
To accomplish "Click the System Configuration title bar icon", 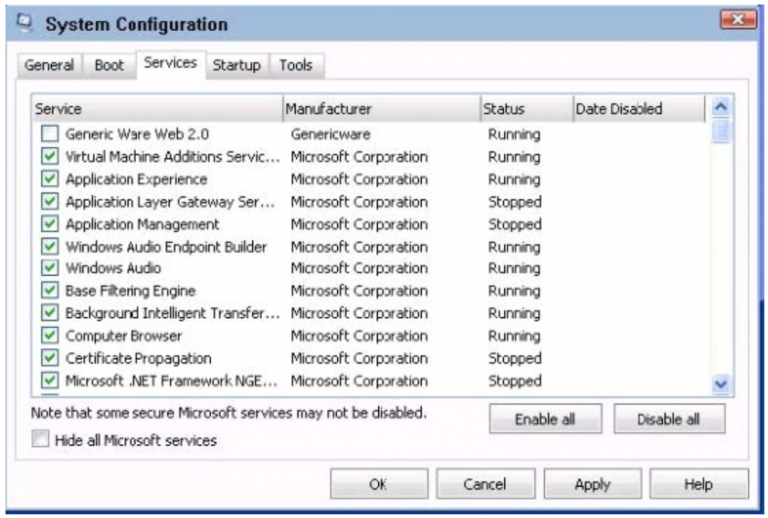I will click(25, 23).
